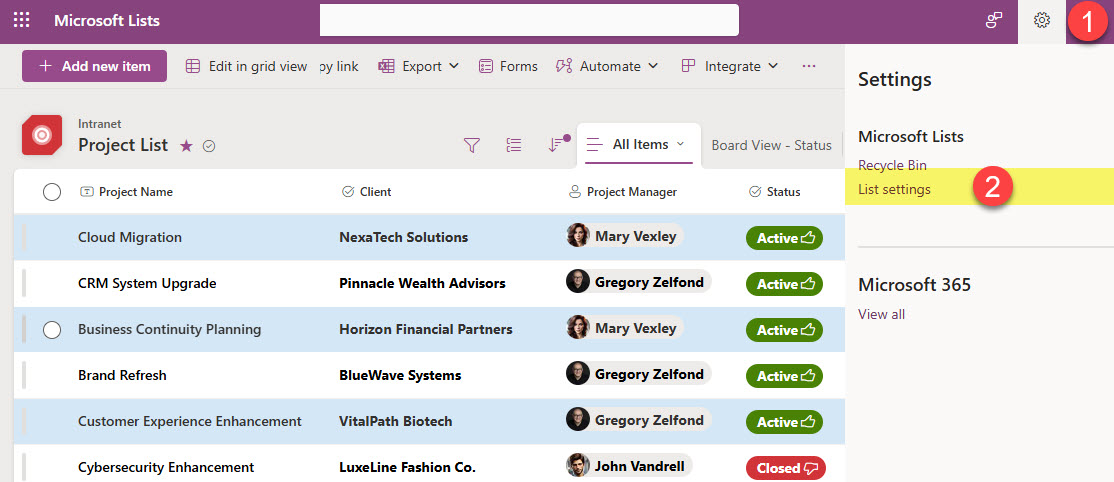
Task: Select the Business Continuity Planning row circle
Action: [x=52, y=330]
